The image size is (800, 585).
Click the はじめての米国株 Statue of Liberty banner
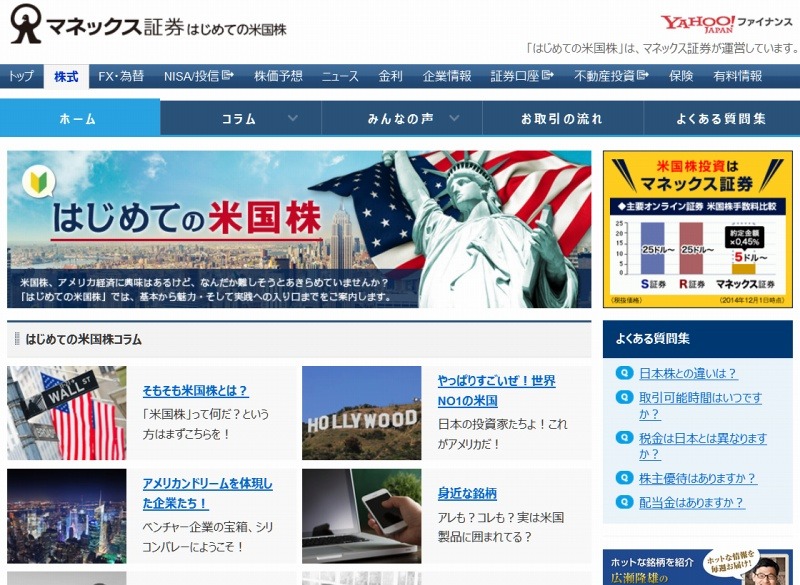(x=299, y=229)
